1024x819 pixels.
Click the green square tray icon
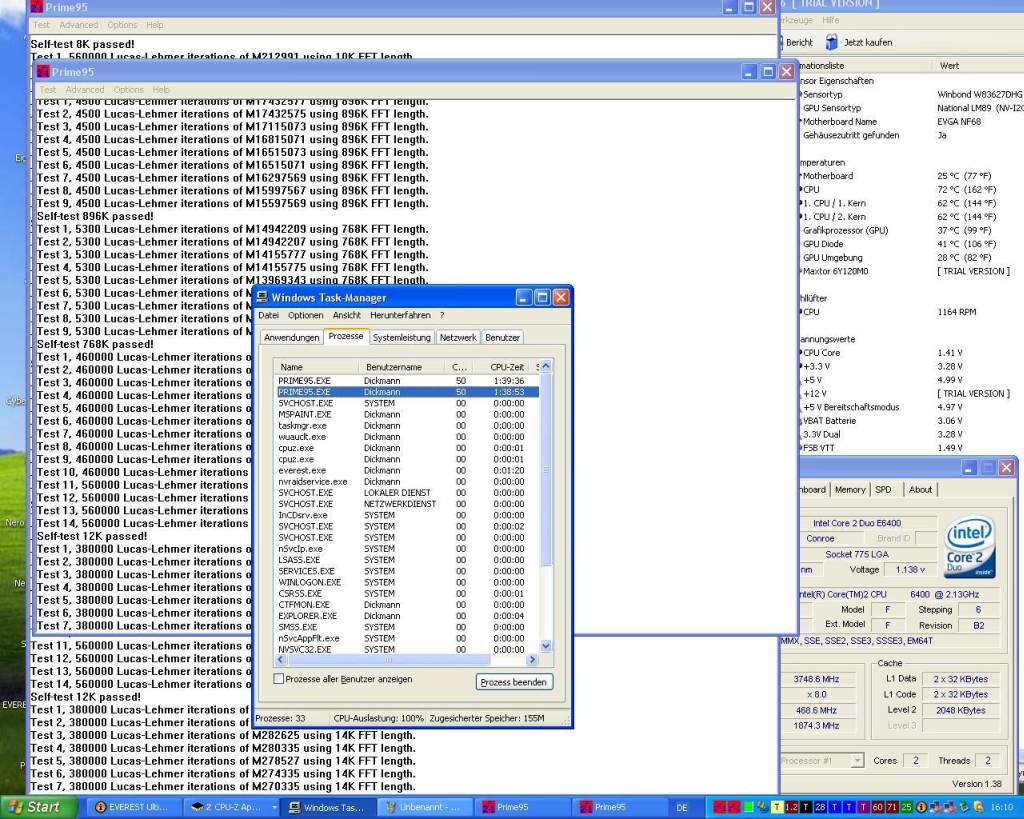[x=749, y=807]
